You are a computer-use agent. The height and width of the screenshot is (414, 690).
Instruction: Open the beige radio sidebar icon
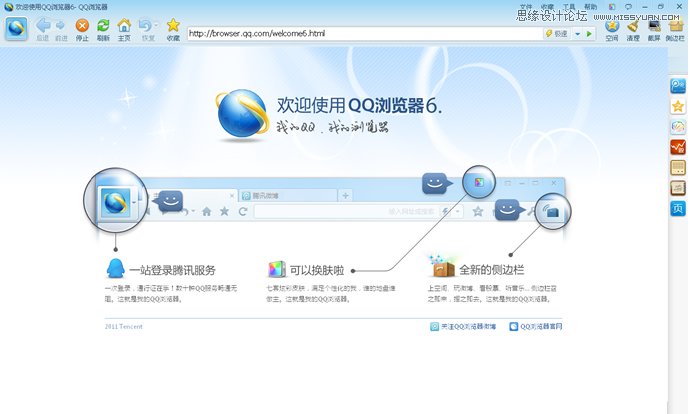coord(678,168)
